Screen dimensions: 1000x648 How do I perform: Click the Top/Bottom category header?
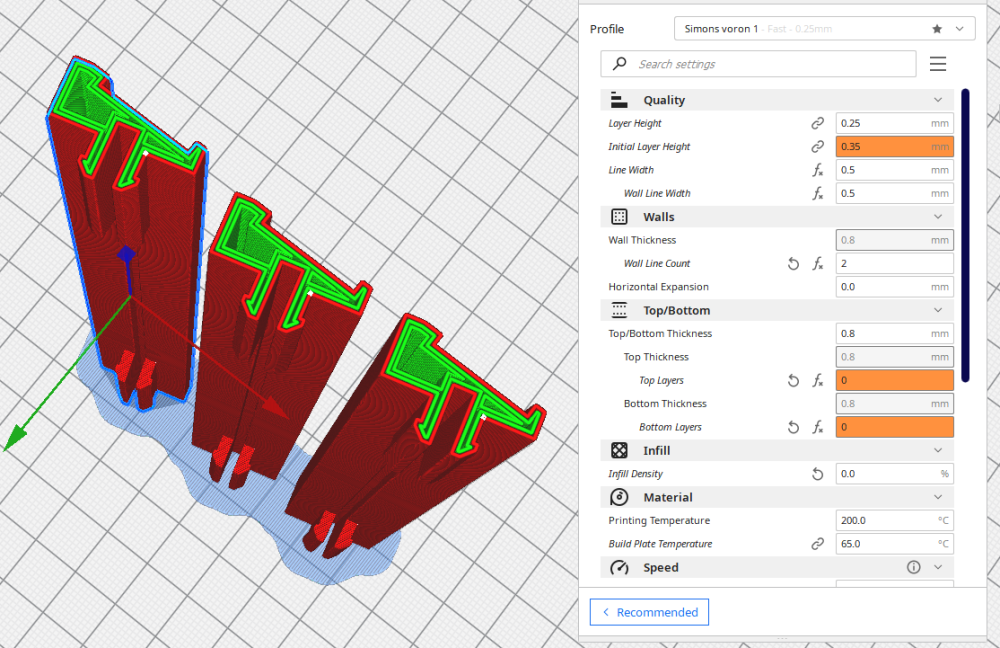[777, 311]
